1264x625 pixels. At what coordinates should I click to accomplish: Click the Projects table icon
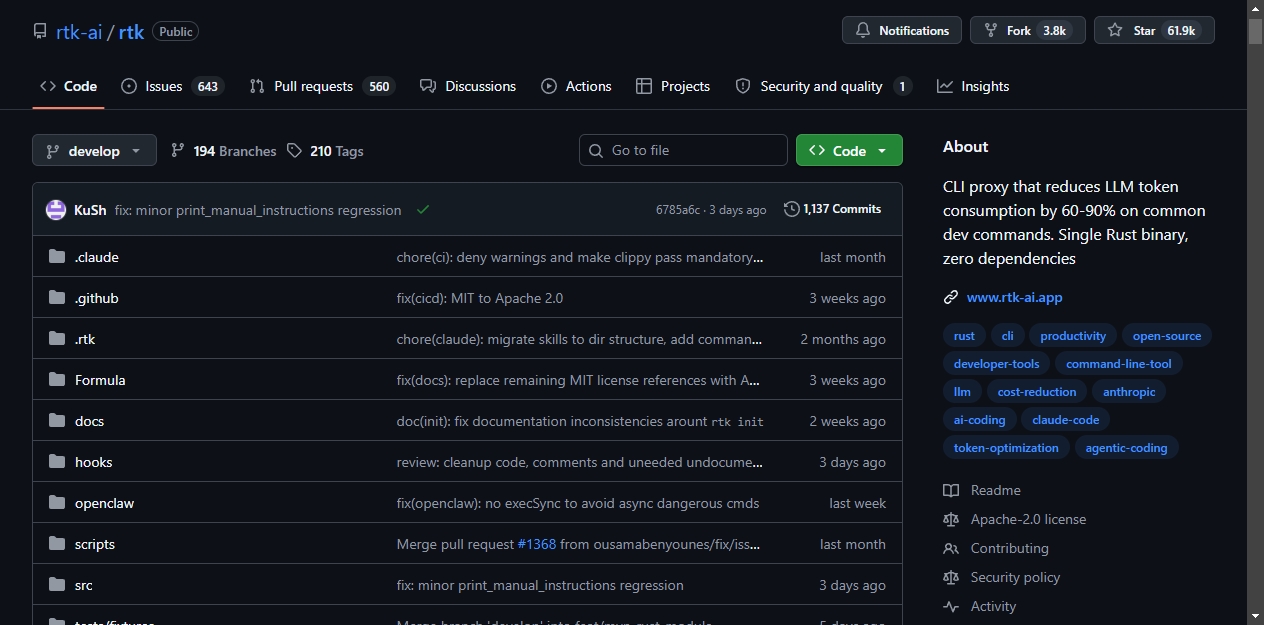coord(644,86)
